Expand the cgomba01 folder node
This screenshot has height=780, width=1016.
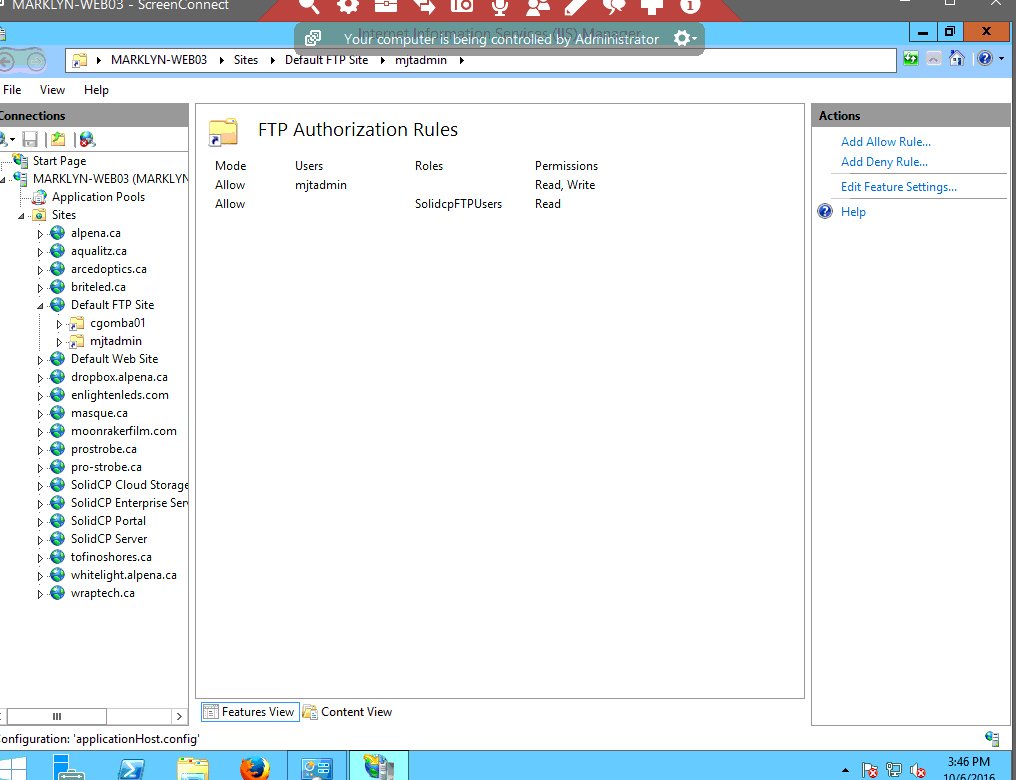coord(59,324)
